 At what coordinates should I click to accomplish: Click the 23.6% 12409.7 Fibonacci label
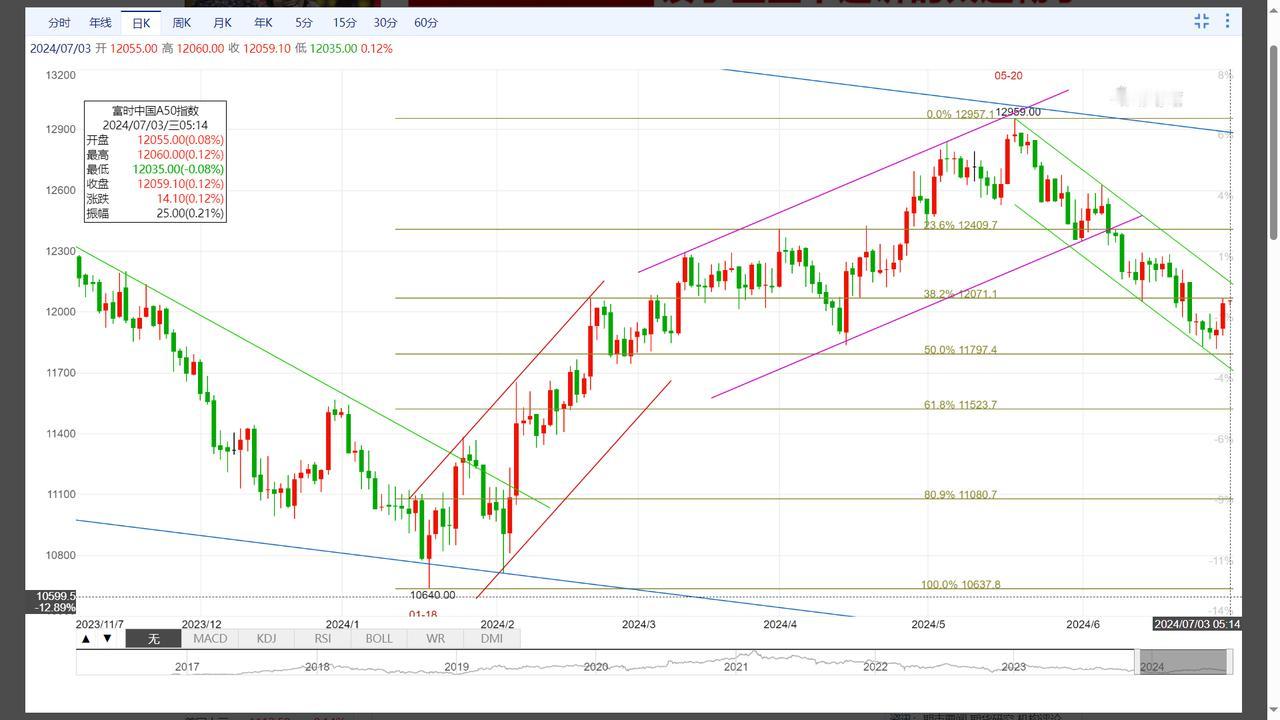(960, 225)
